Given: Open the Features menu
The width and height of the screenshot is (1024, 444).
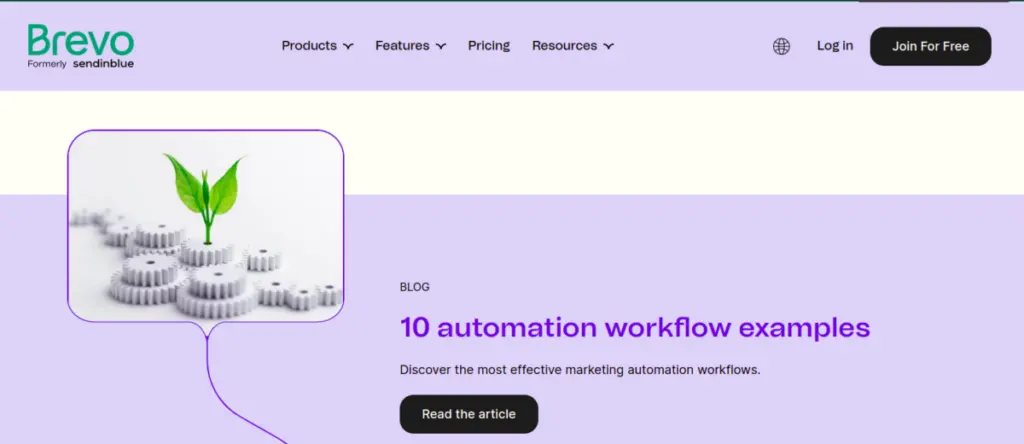Looking at the screenshot, I should [x=402, y=45].
